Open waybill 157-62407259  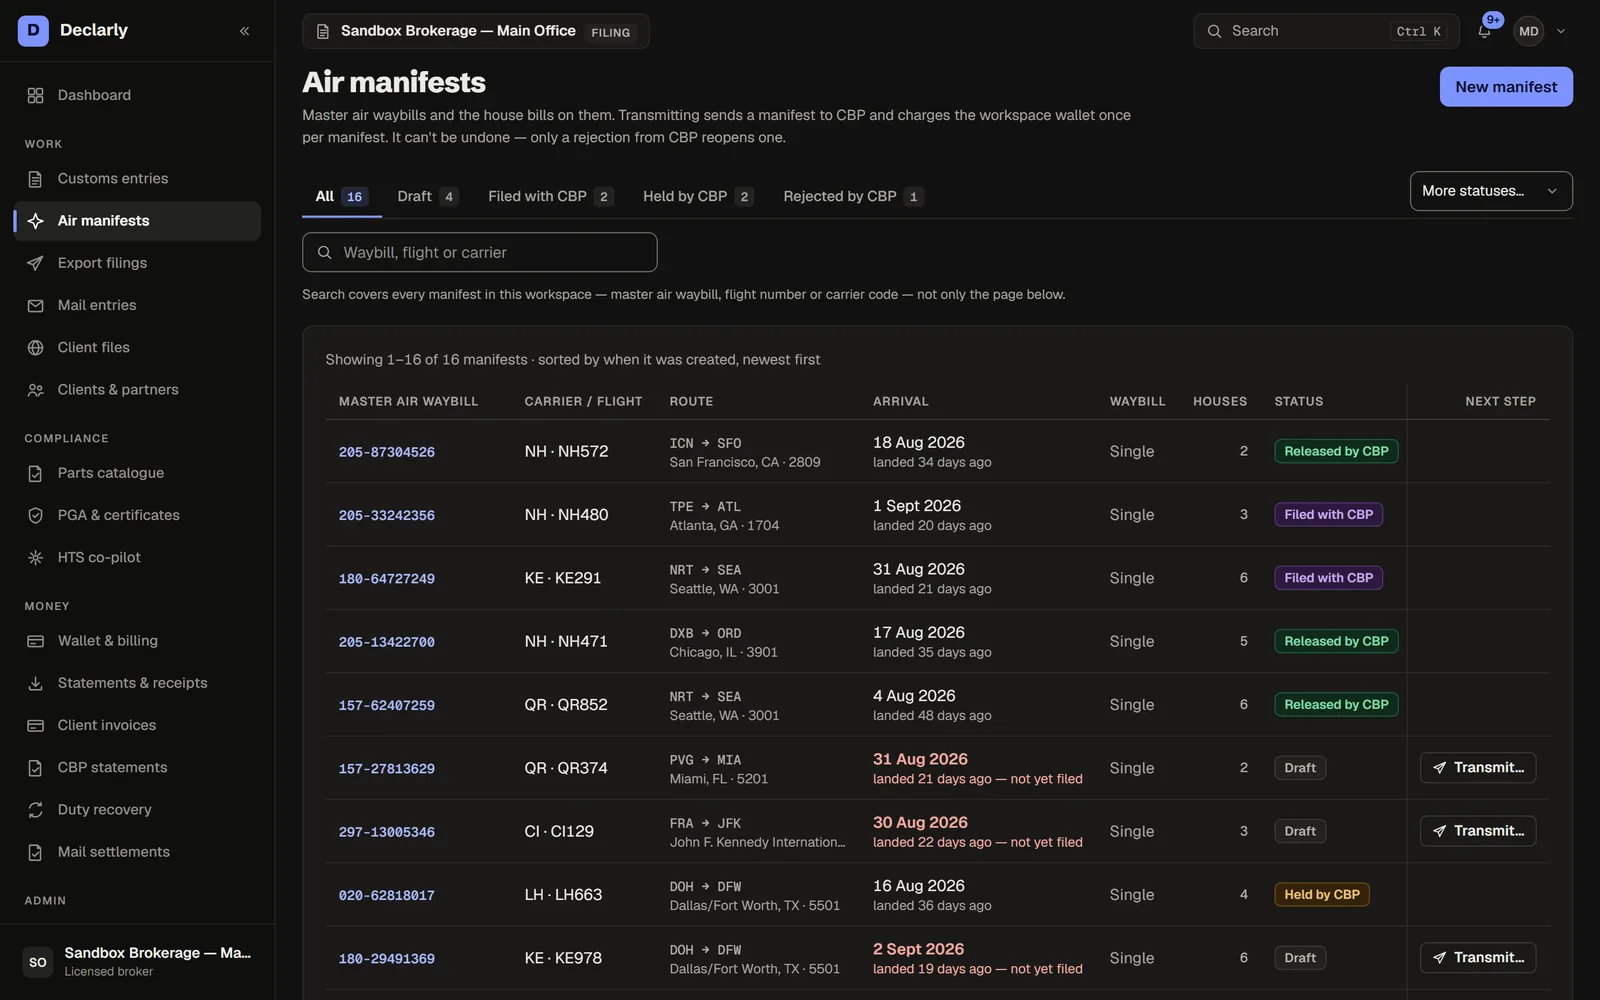(x=387, y=706)
